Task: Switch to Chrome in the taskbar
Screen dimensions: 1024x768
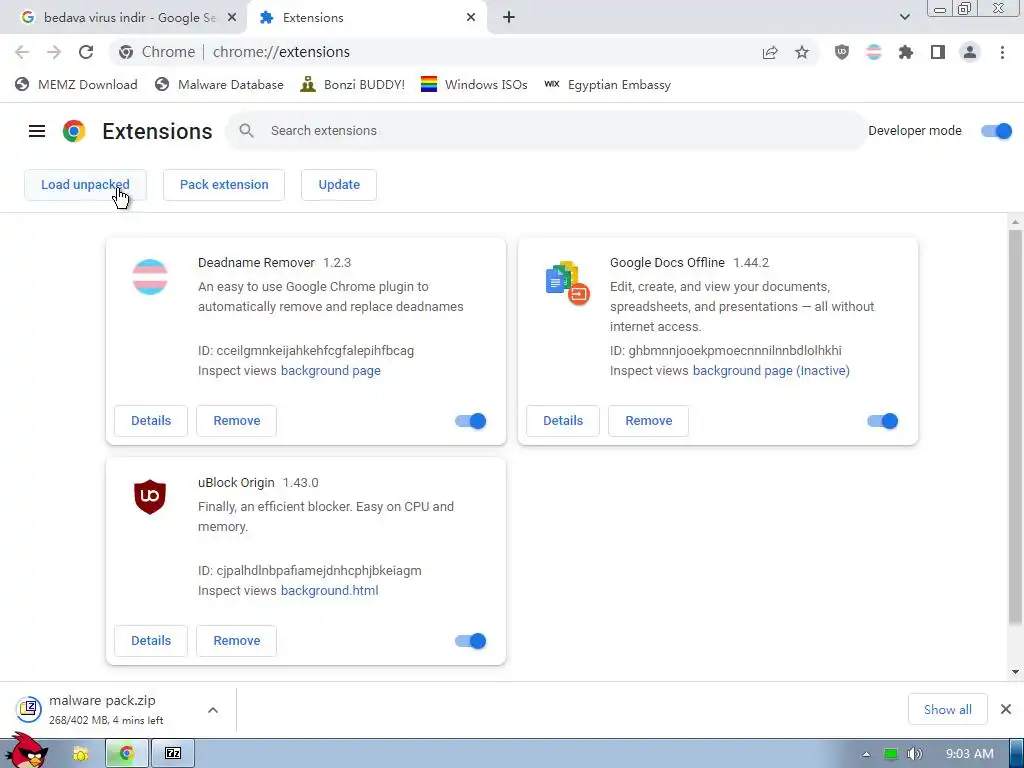Action: pos(126,754)
